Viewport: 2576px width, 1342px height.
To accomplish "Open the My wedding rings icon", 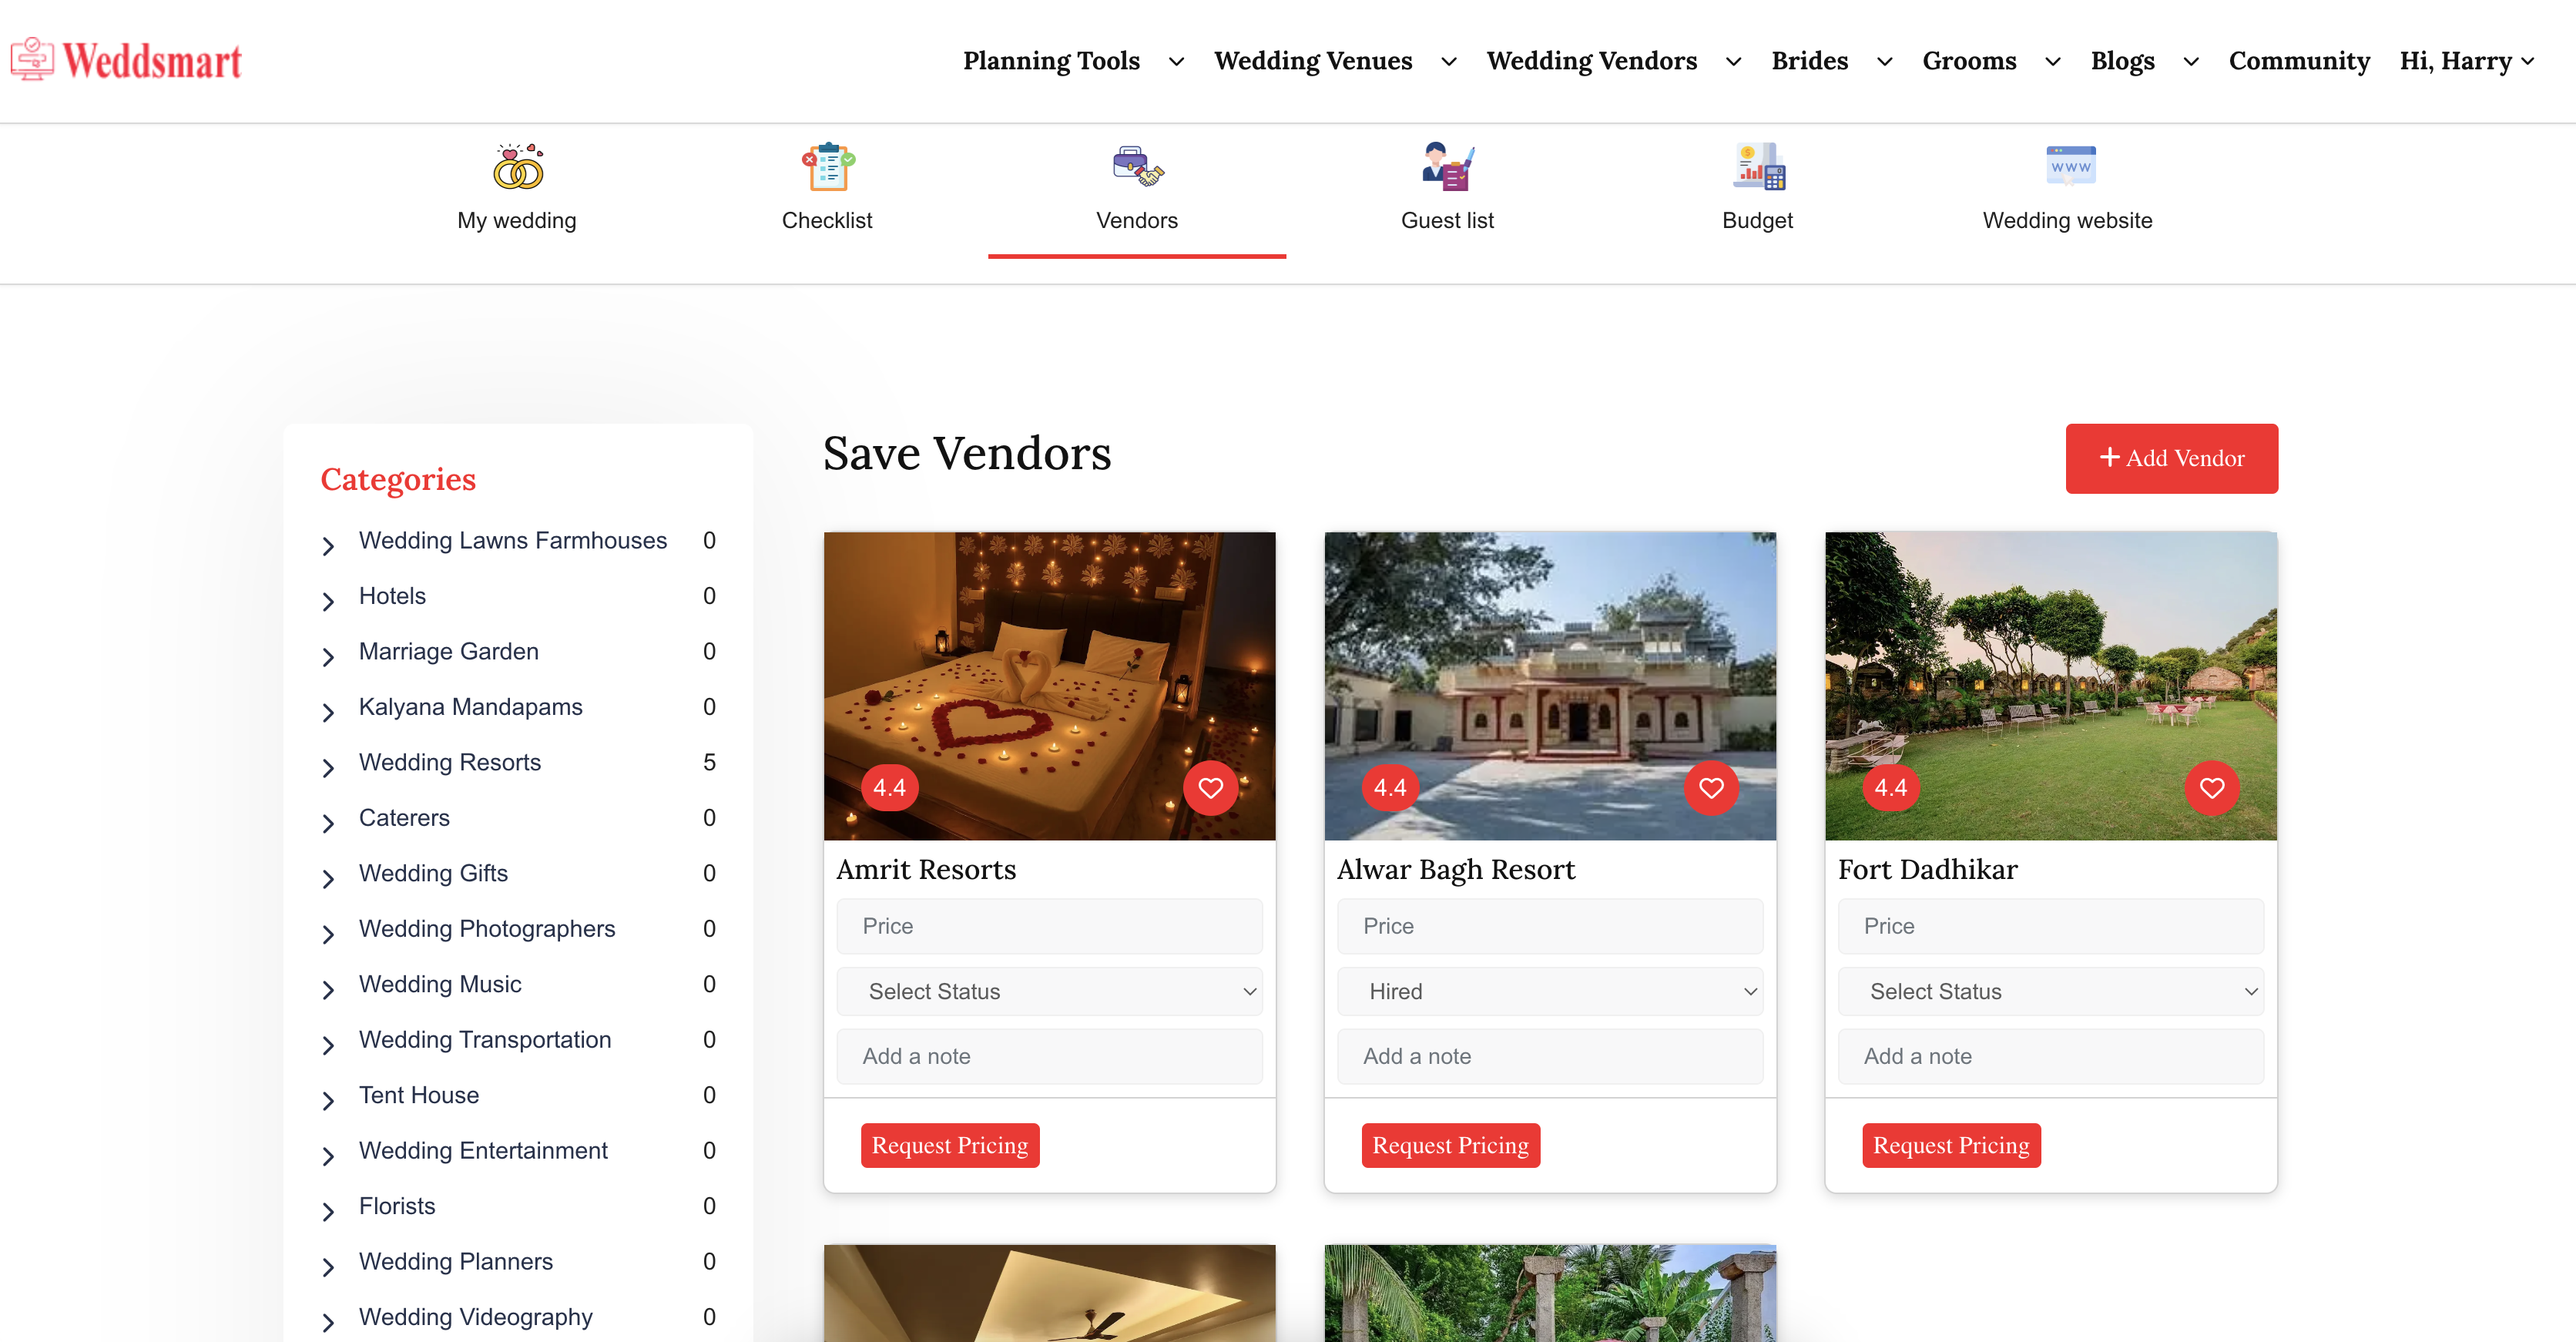I will pyautogui.click(x=517, y=166).
